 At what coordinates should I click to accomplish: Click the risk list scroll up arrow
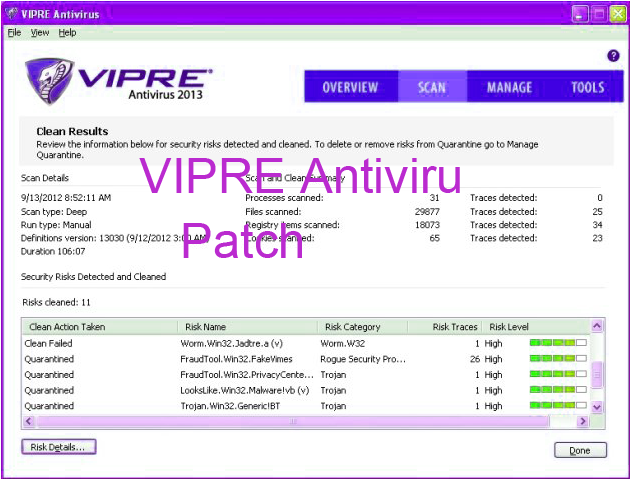click(x=597, y=326)
